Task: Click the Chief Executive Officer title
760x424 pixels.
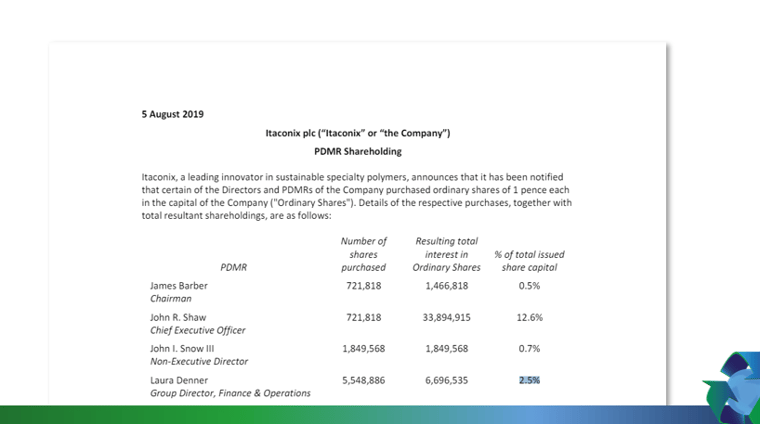Action: [197, 330]
